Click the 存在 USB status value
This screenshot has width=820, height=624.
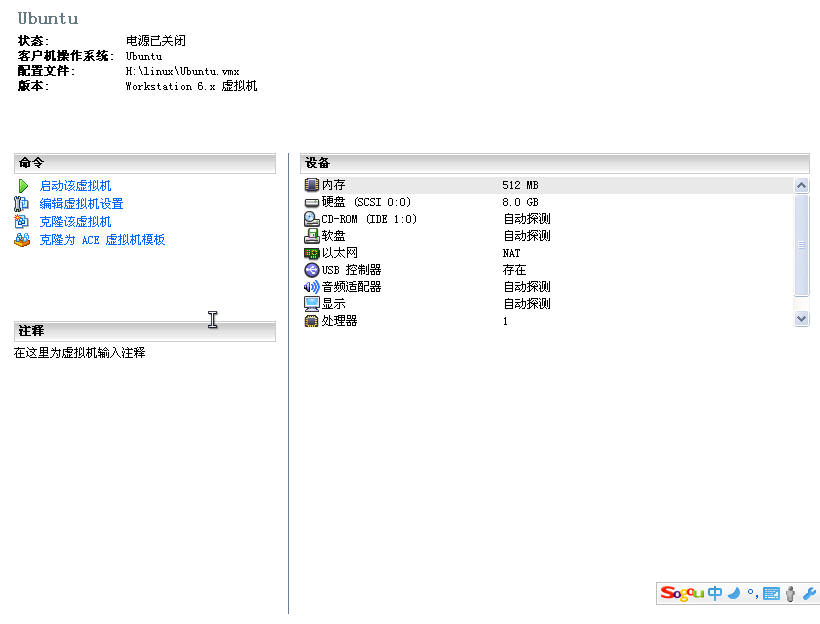pos(514,270)
